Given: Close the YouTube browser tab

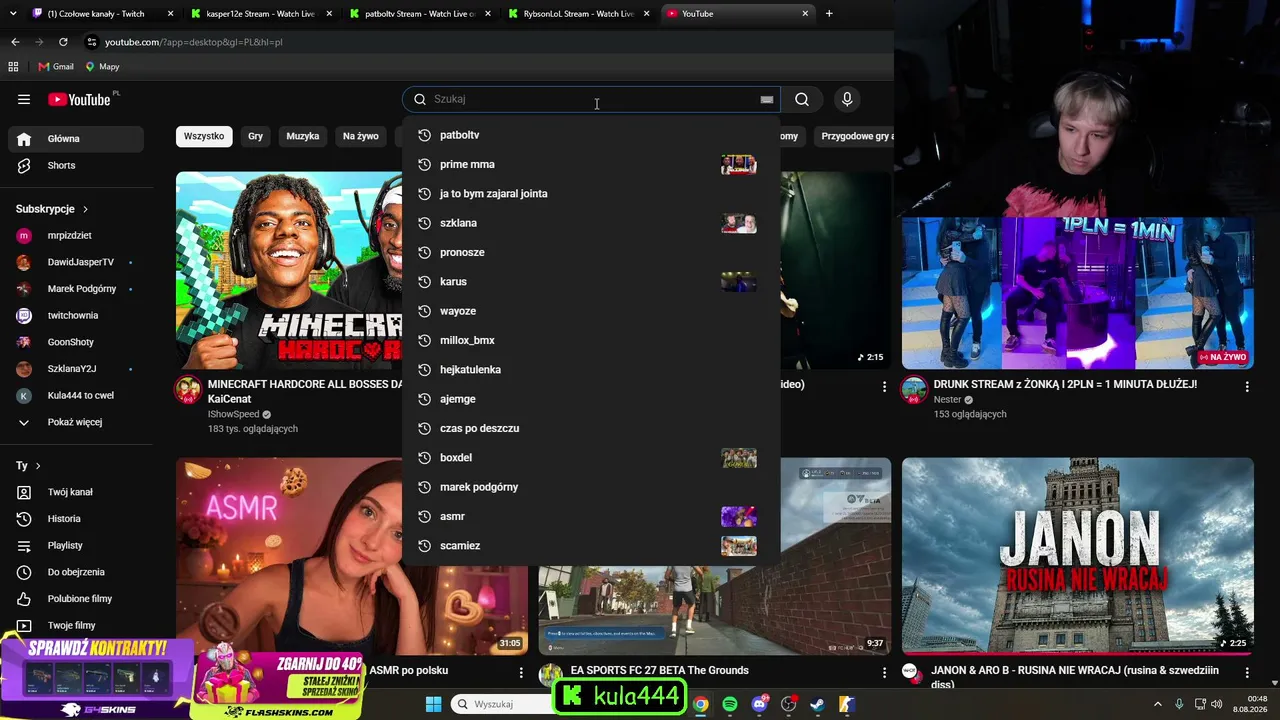Looking at the screenshot, I should coord(805,14).
